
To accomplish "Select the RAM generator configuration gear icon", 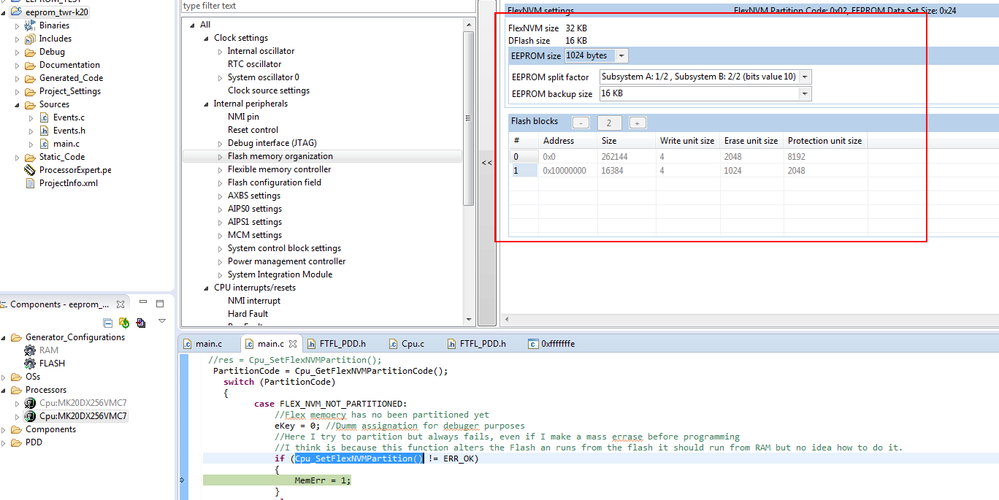I will point(30,350).
